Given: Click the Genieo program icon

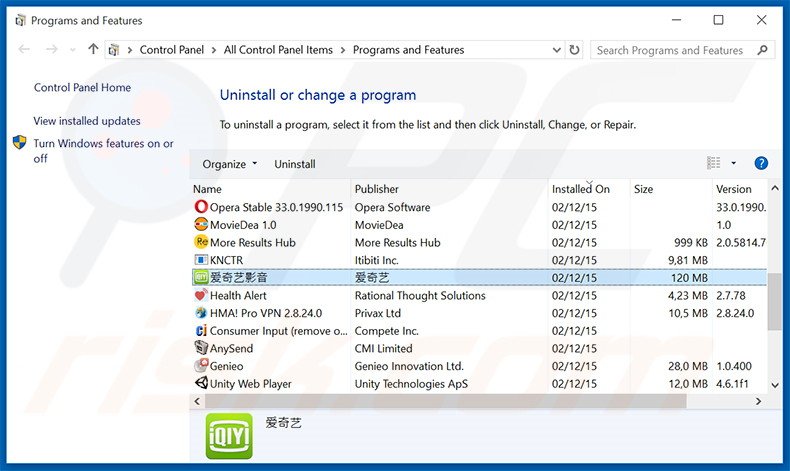Looking at the screenshot, I should click(x=201, y=366).
